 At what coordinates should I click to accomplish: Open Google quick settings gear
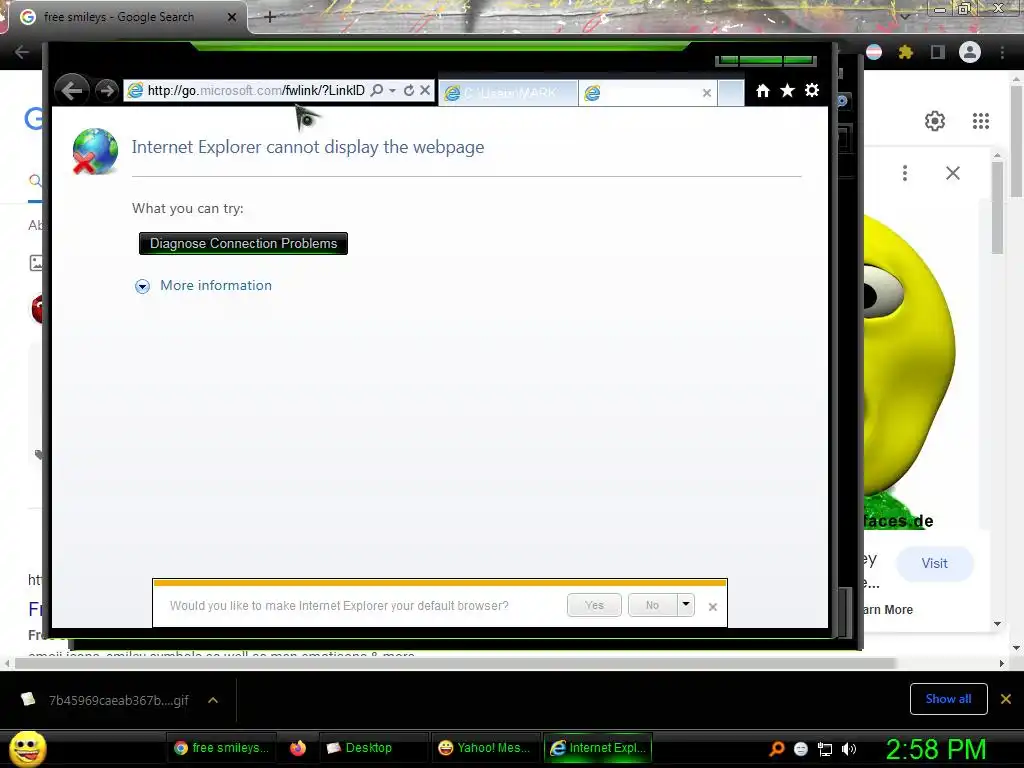coord(935,121)
